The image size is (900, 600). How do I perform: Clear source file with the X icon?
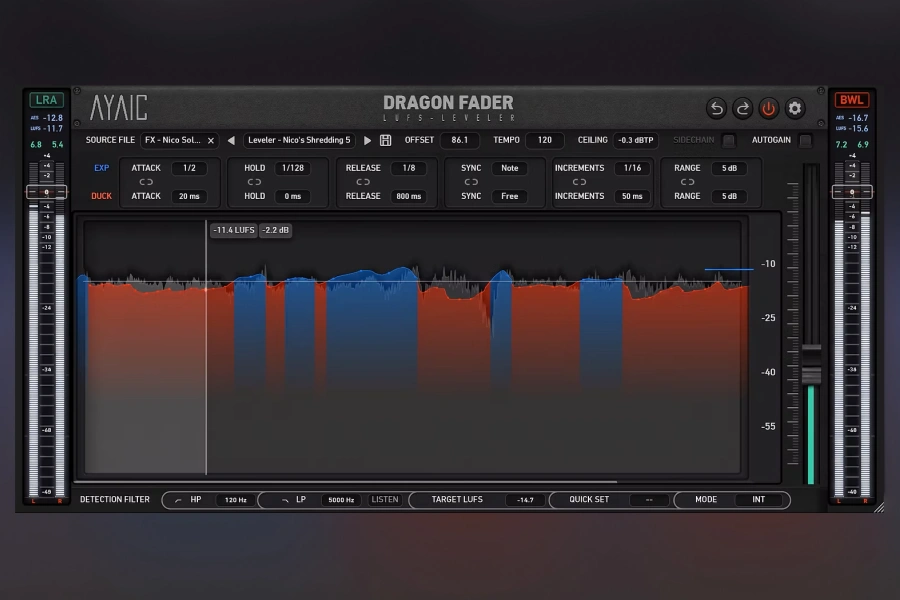pos(211,141)
